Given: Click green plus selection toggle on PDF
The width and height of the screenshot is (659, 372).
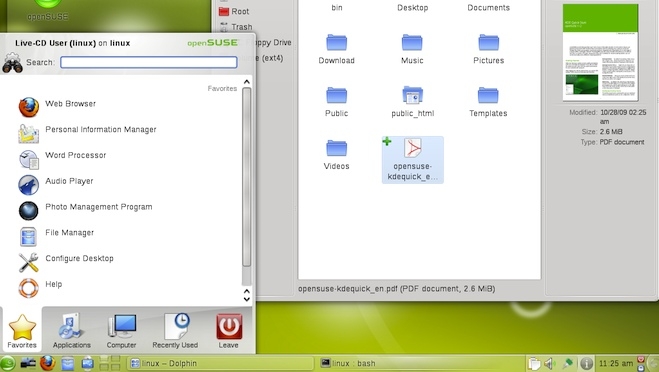Looking at the screenshot, I should tap(387, 142).
